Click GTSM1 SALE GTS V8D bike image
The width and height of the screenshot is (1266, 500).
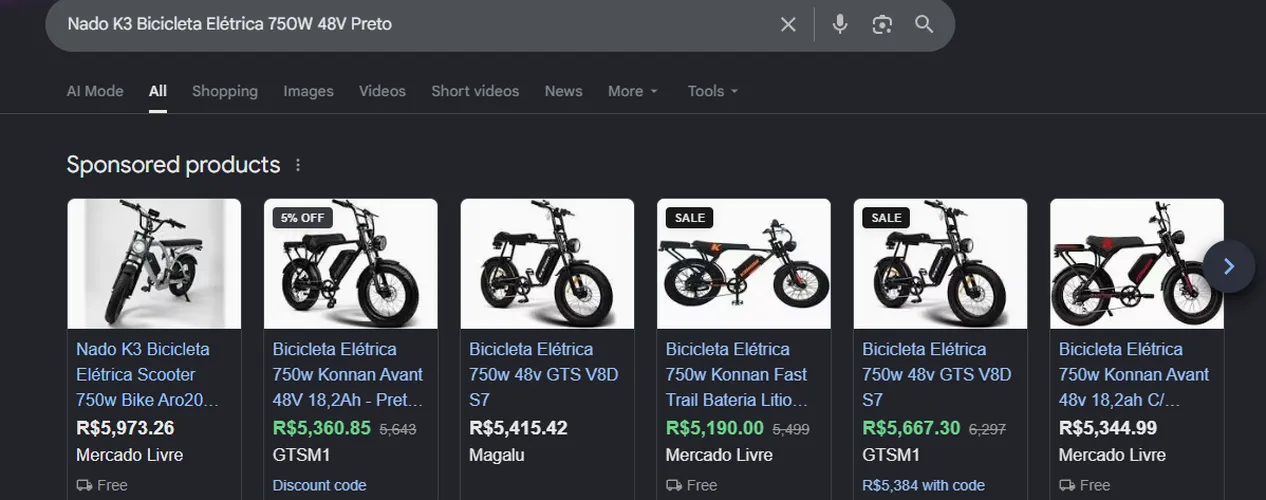[x=940, y=264]
